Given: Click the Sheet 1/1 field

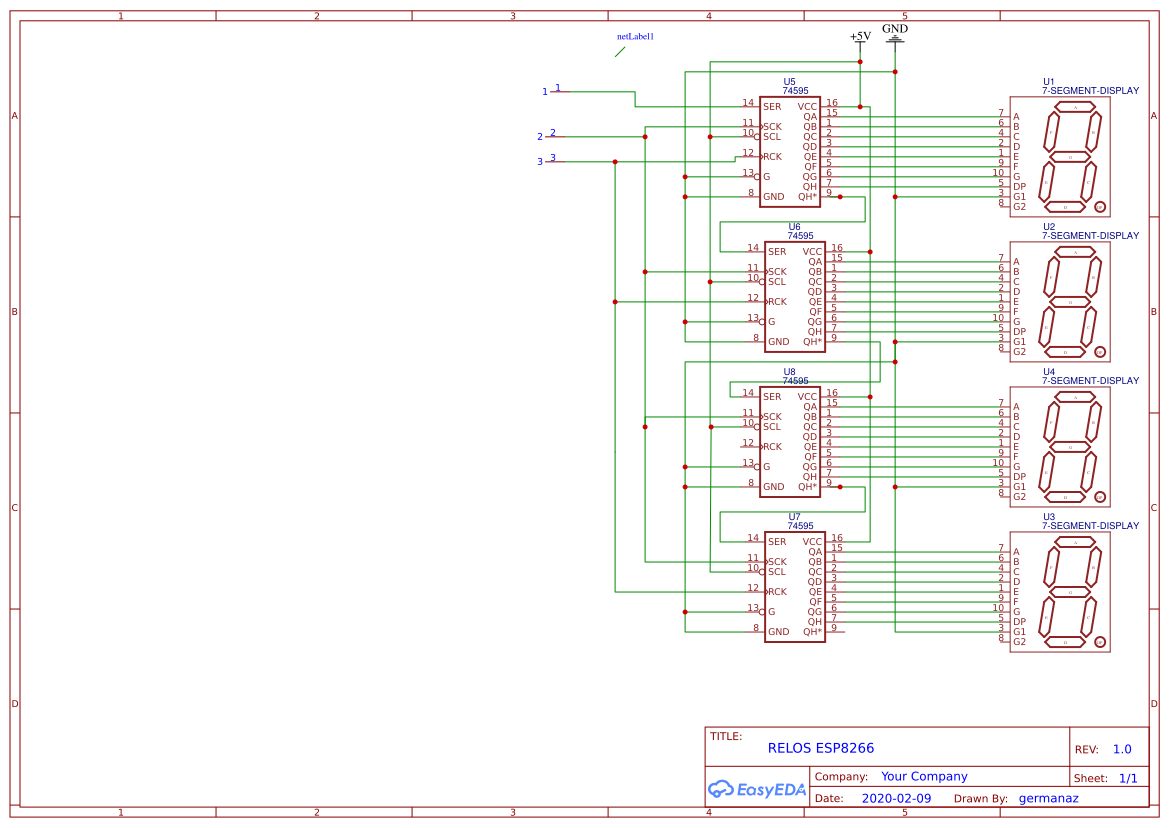Looking at the screenshot, I should pos(1130,778).
